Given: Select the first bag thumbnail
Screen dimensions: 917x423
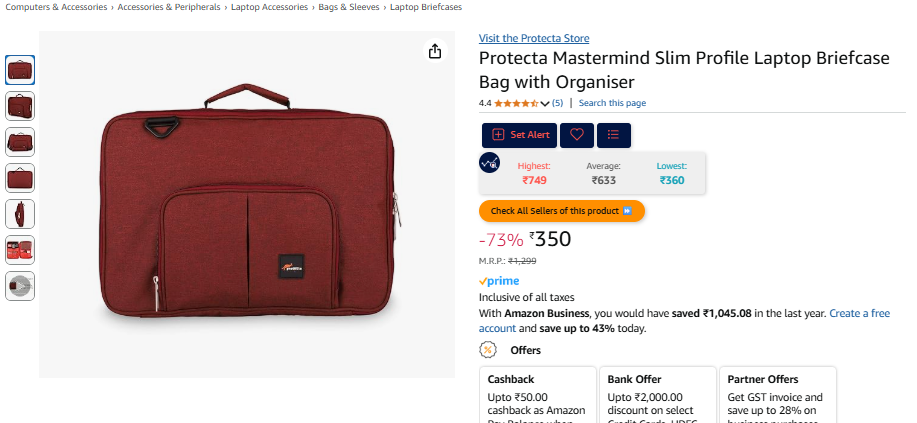Looking at the screenshot, I should (x=20, y=70).
